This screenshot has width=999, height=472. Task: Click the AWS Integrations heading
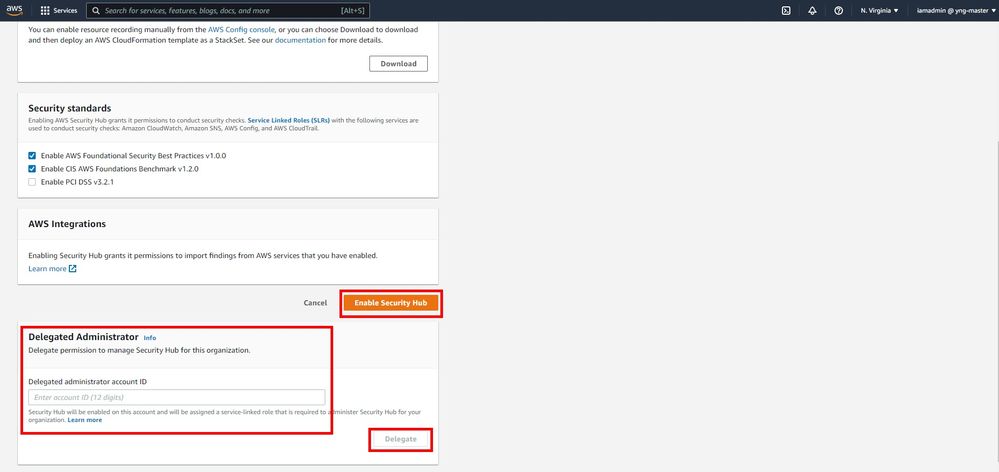[x=68, y=224]
